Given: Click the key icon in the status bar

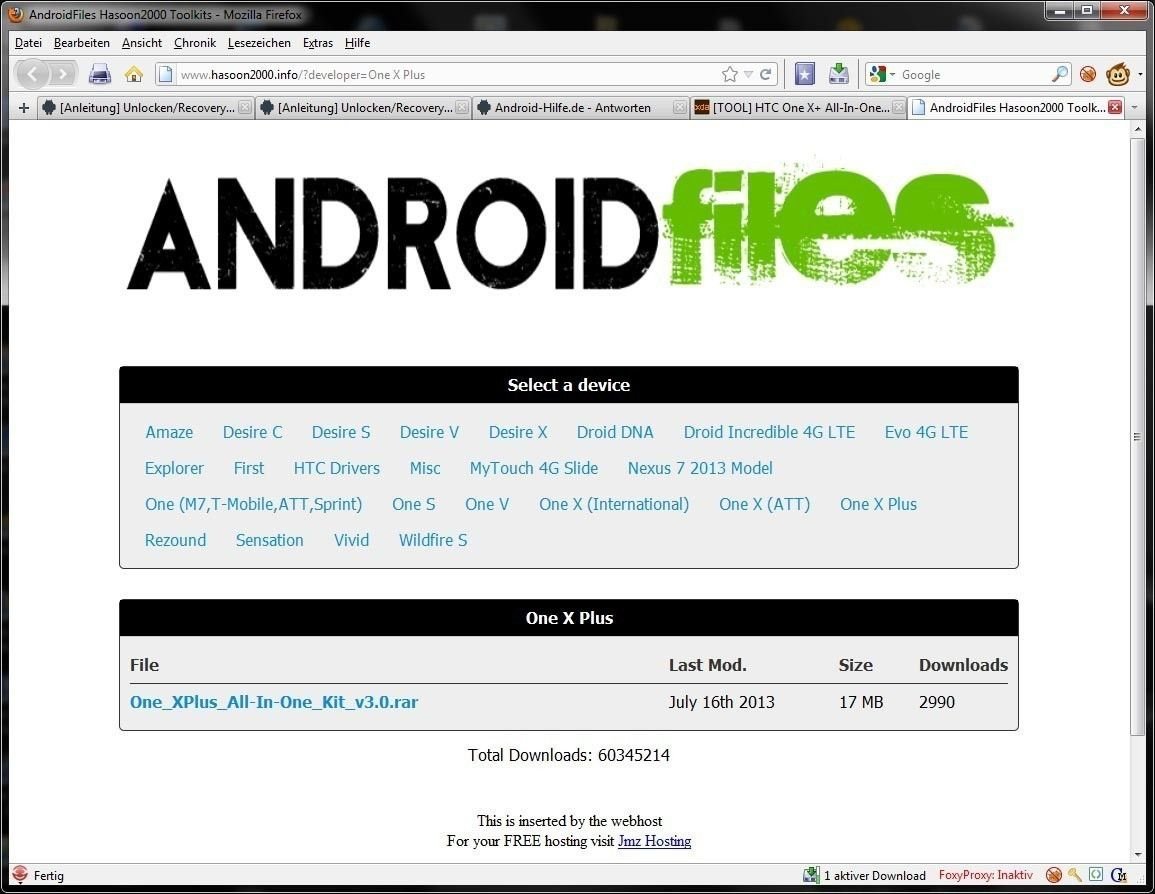Looking at the screenshot, I should tap(1075, 875).
